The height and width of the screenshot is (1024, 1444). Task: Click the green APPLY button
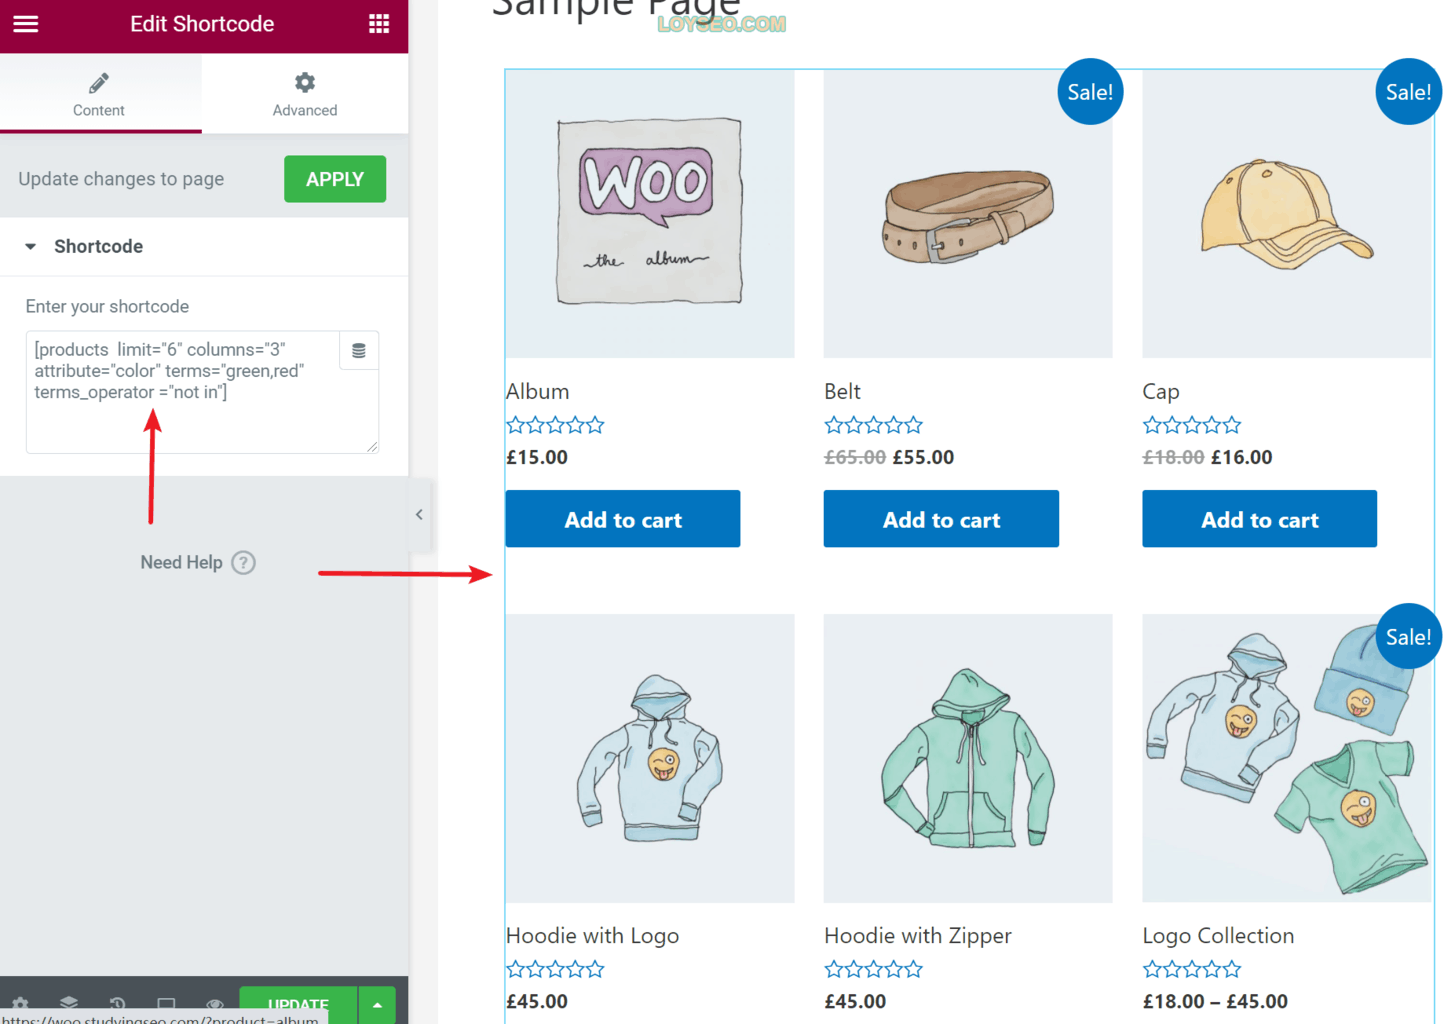point(335,179)
